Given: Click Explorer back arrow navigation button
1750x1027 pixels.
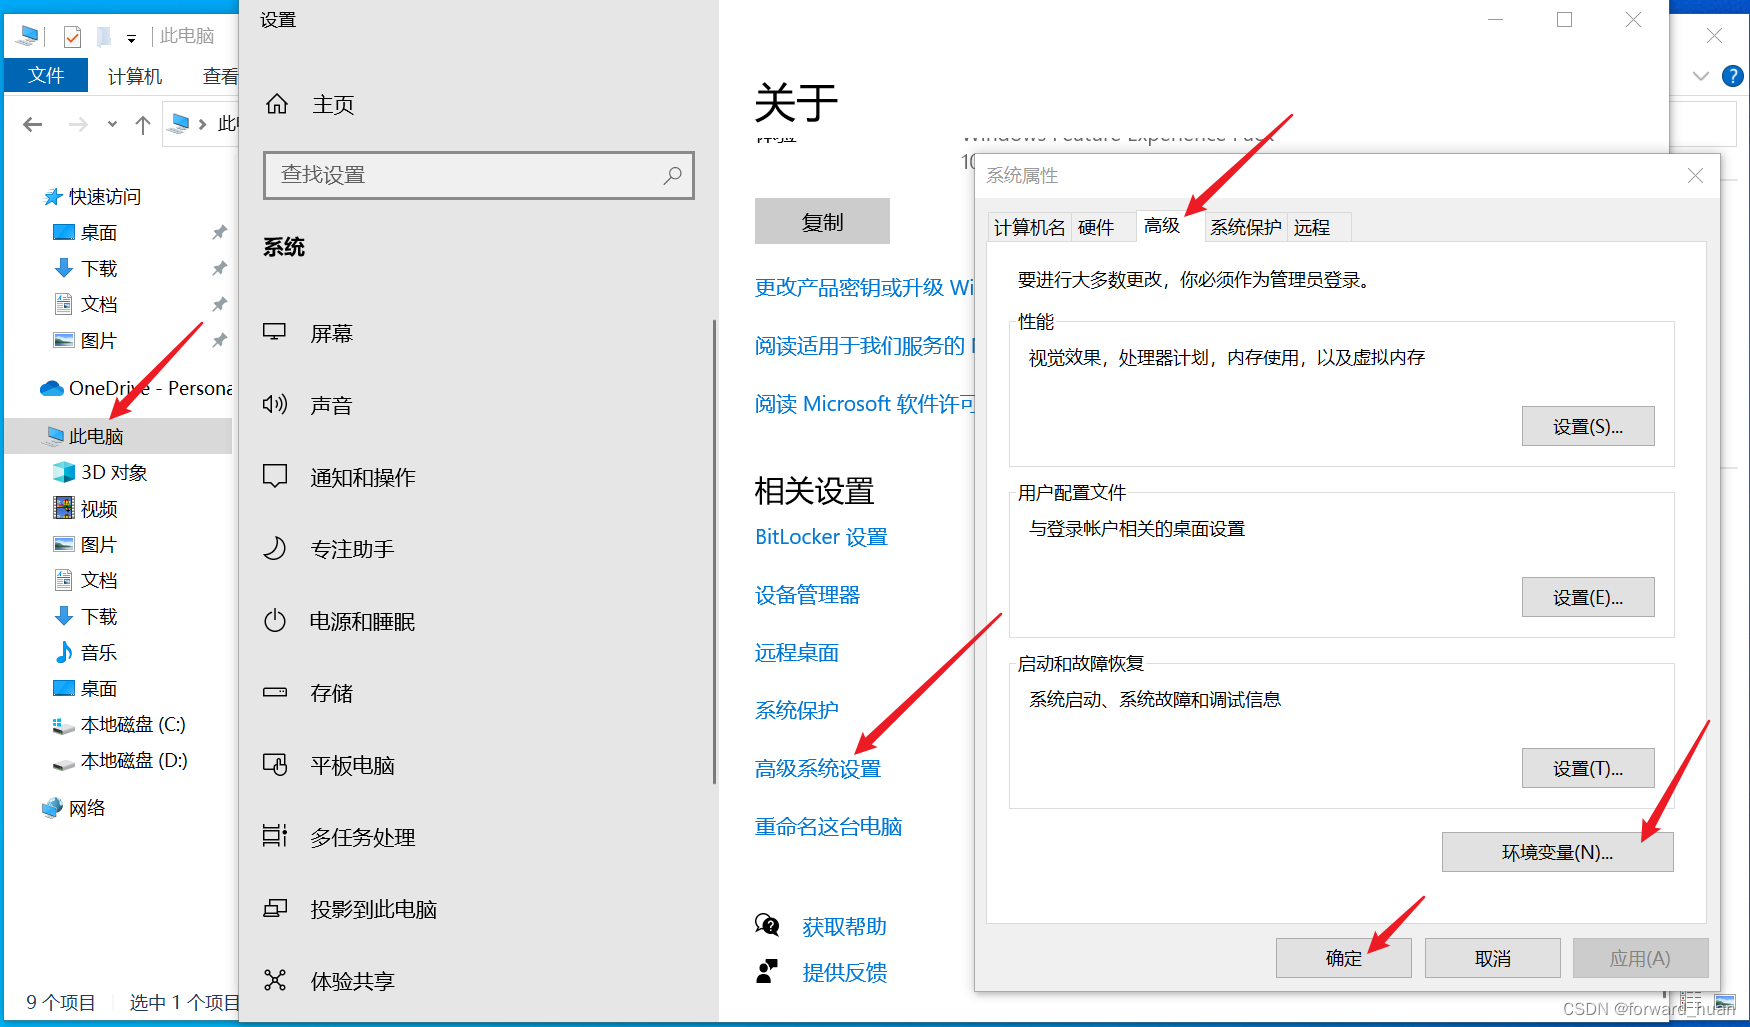Looking at the screenshot, I should point(33,124).
